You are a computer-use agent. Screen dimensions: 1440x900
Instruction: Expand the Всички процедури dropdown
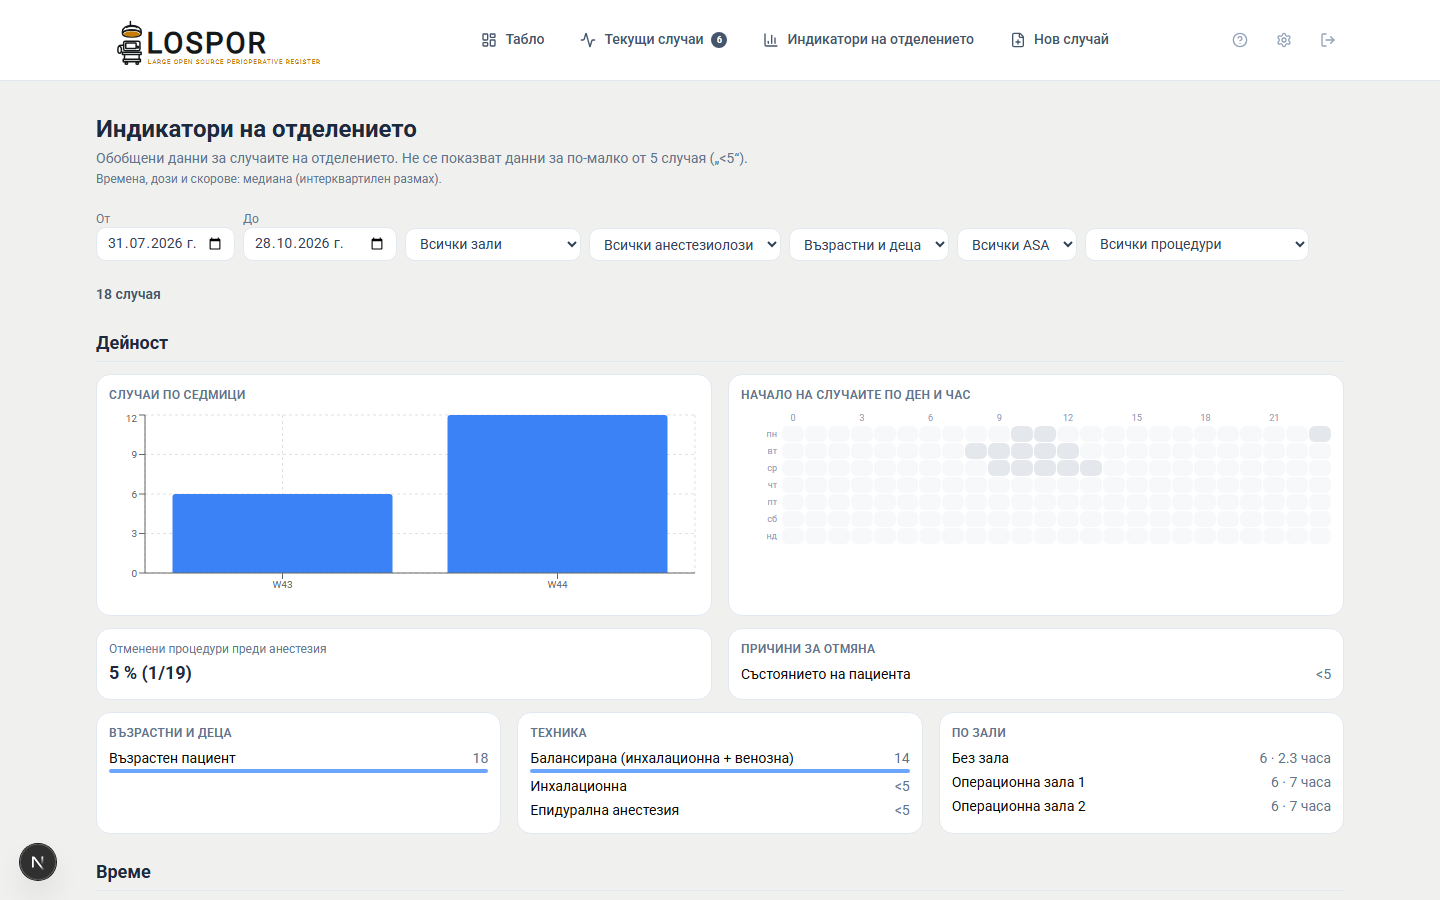[x=1197, y=245]
